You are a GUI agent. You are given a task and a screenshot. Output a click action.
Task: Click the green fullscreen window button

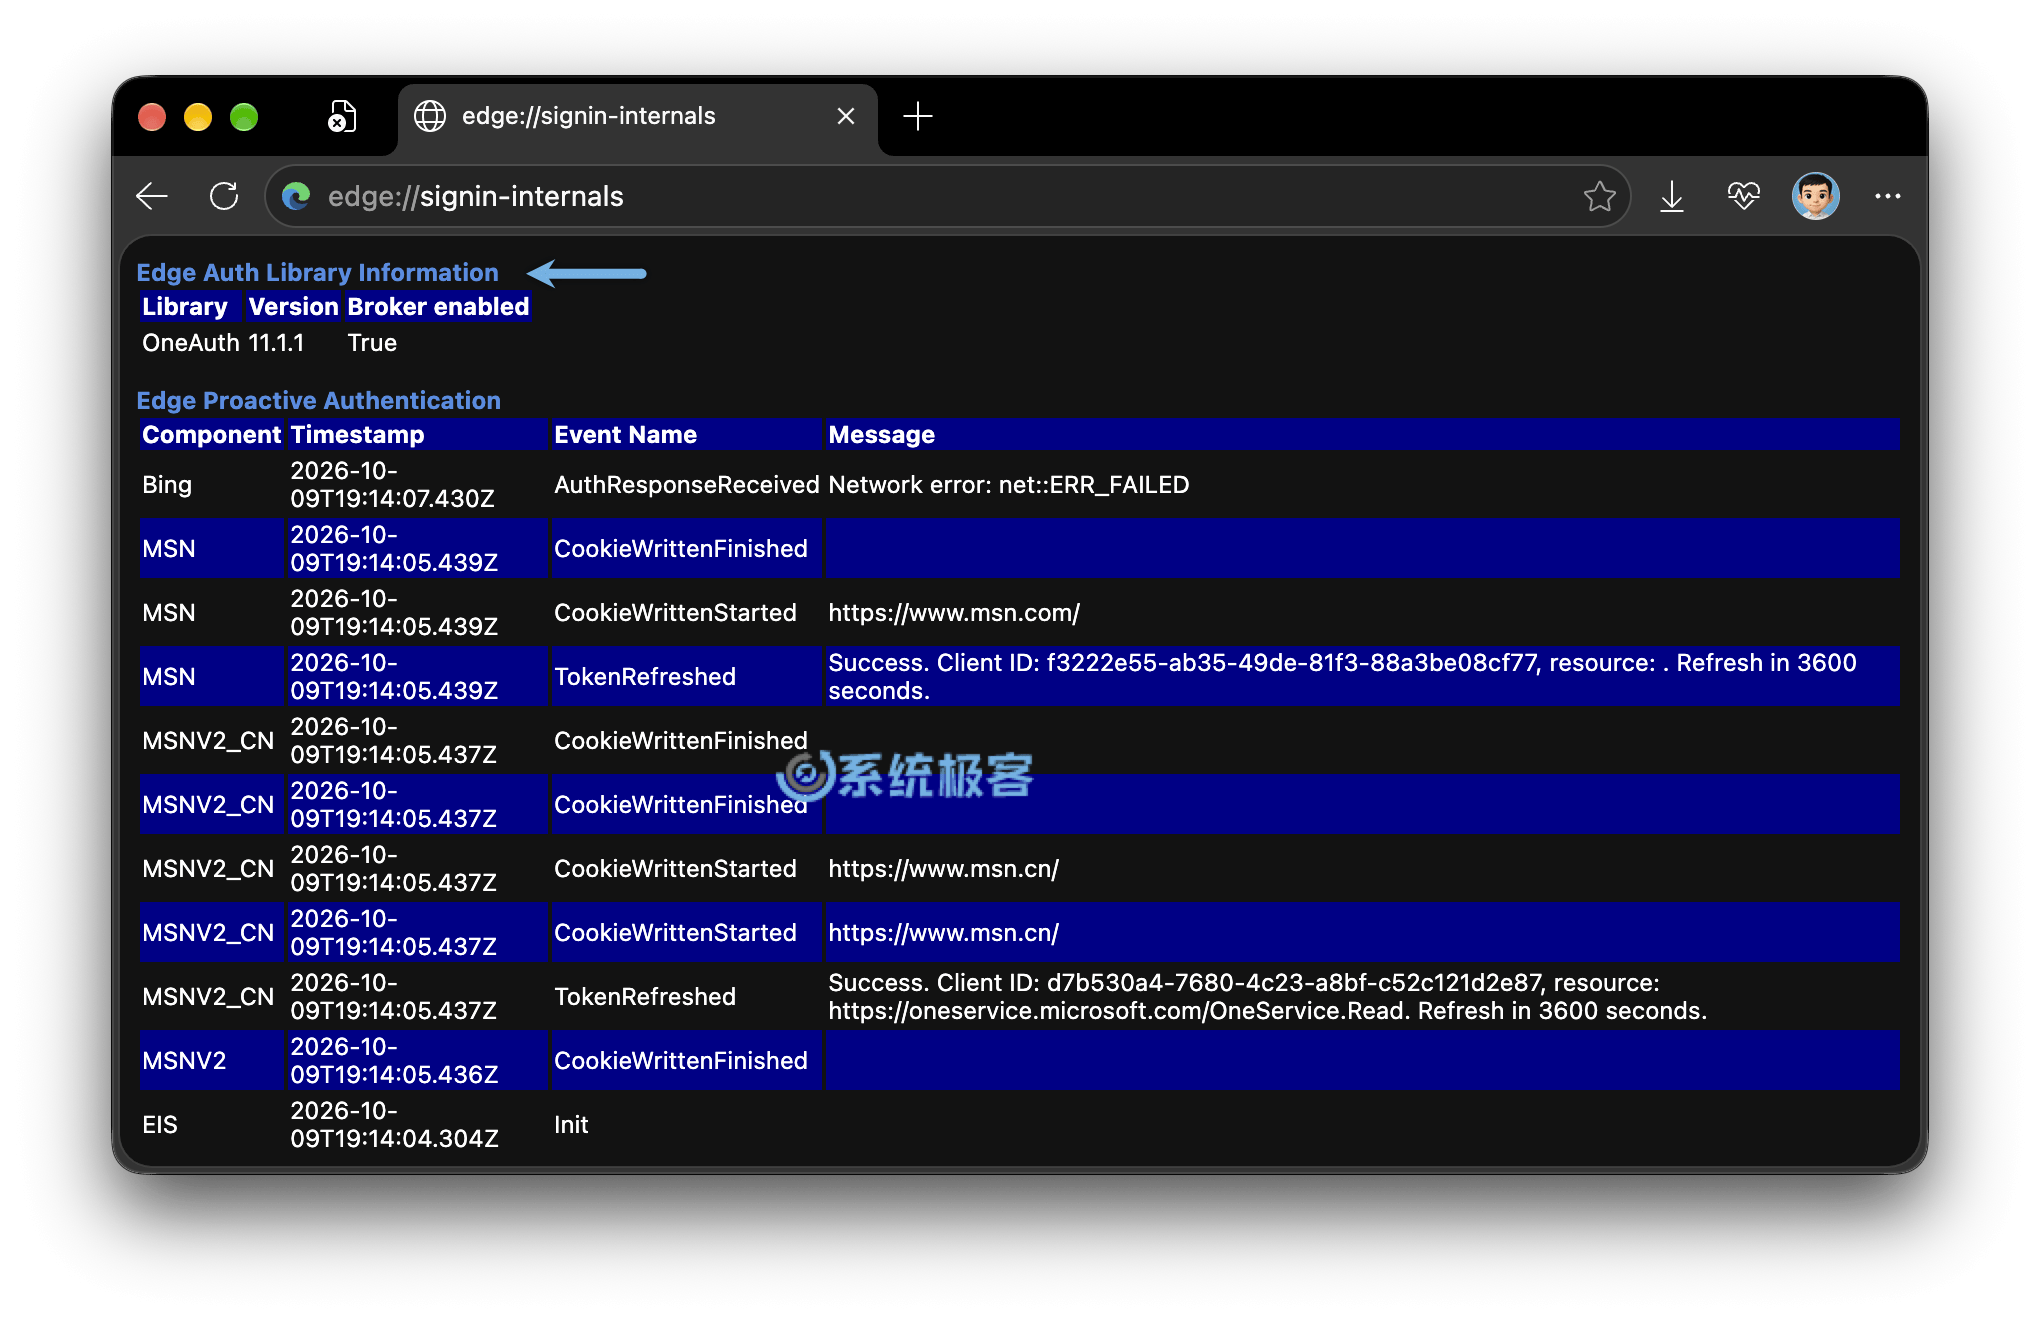pyautogui.click(x=244, y=117)
